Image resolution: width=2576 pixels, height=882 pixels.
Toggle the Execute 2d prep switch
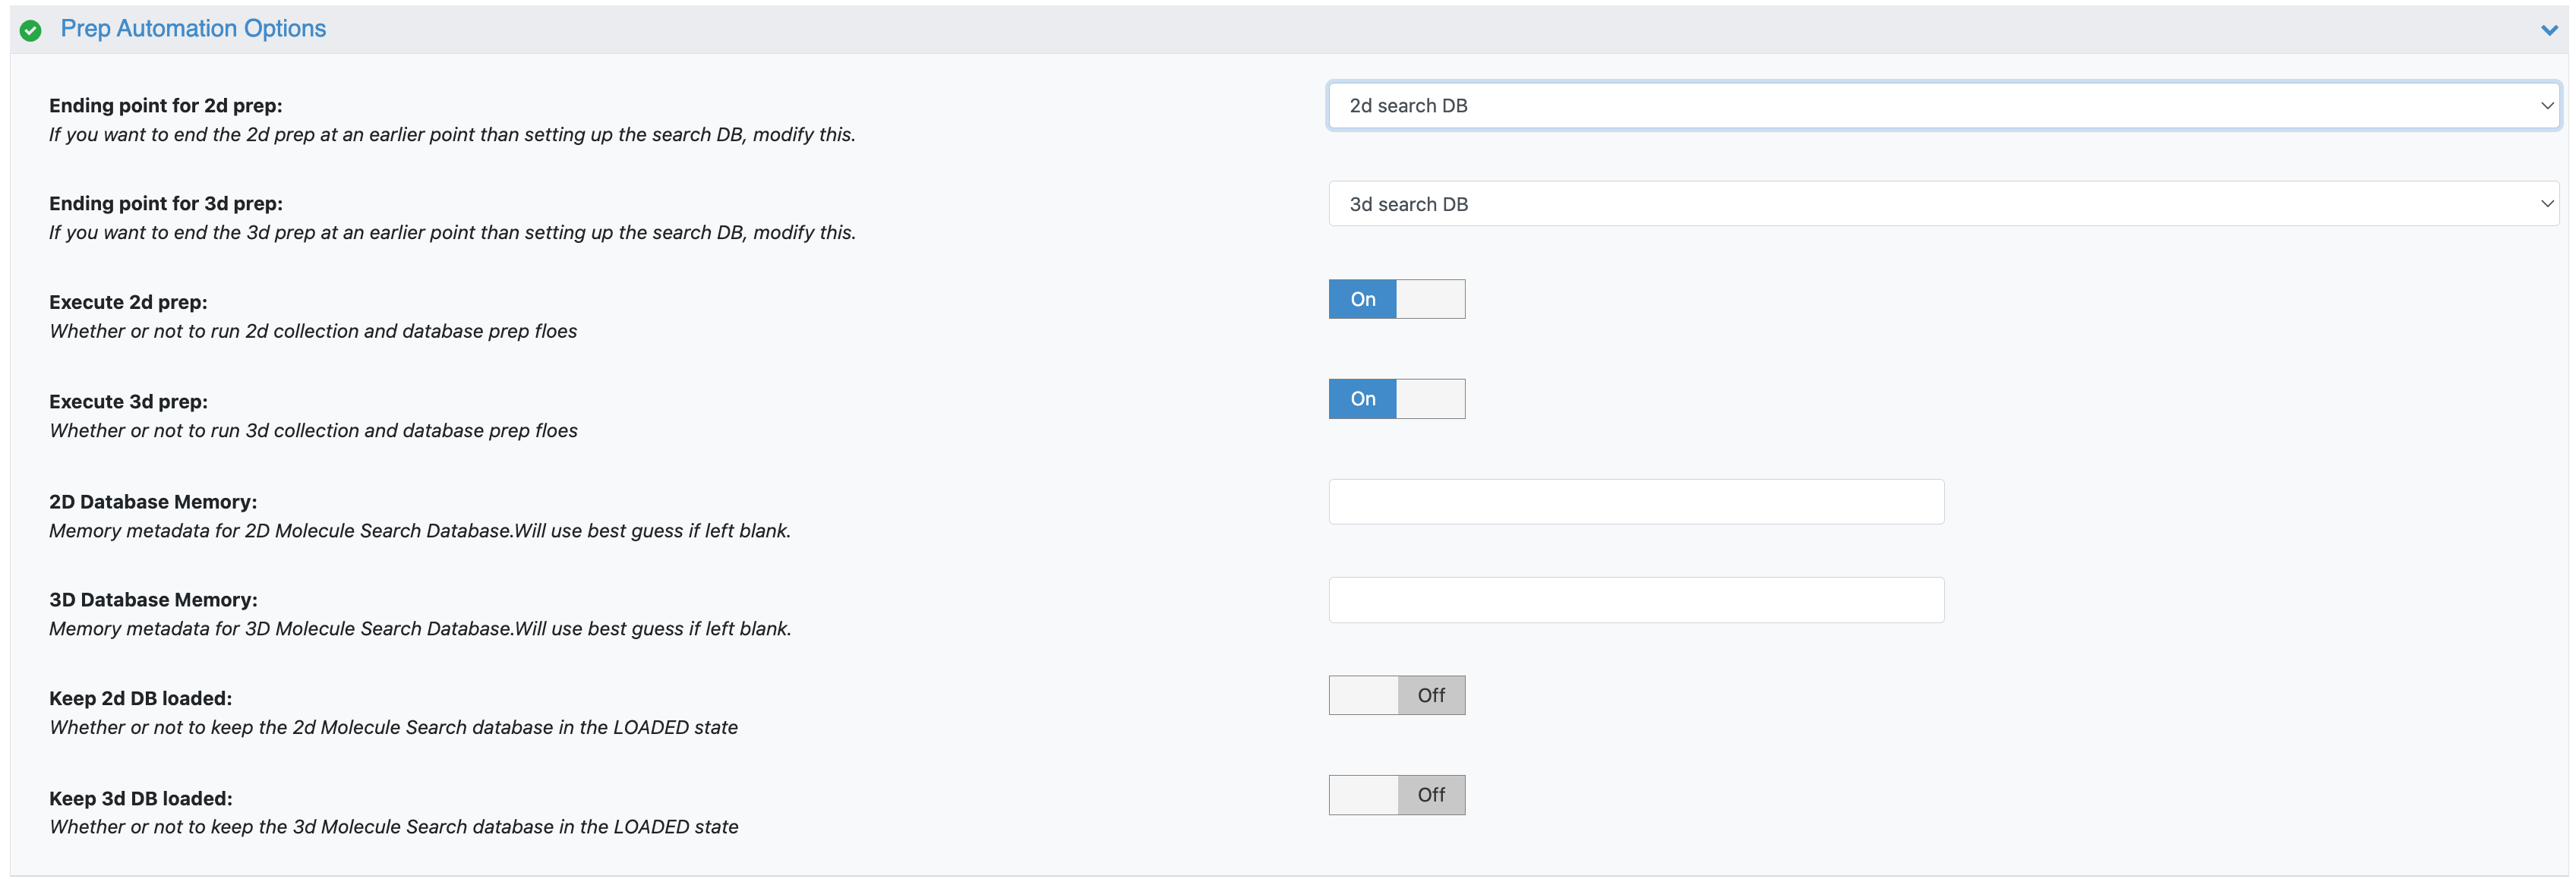[x=1396, y=299]
